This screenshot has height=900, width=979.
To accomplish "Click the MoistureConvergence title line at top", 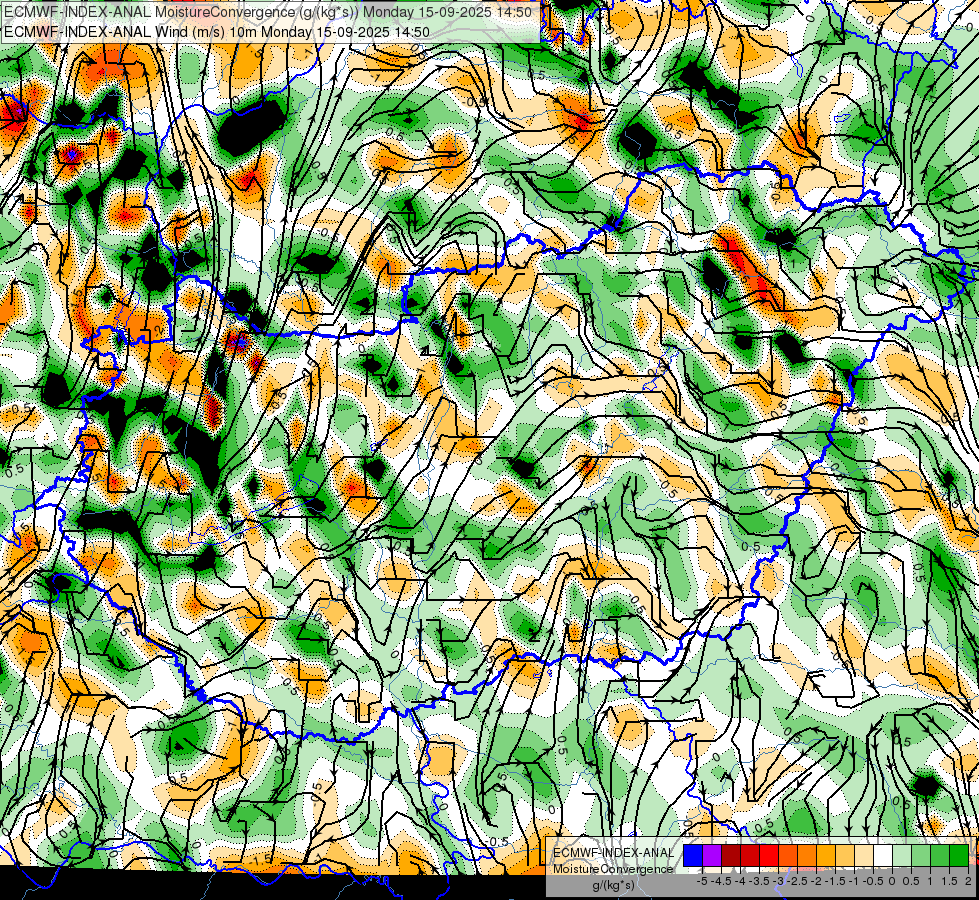I will click(268, 12).
